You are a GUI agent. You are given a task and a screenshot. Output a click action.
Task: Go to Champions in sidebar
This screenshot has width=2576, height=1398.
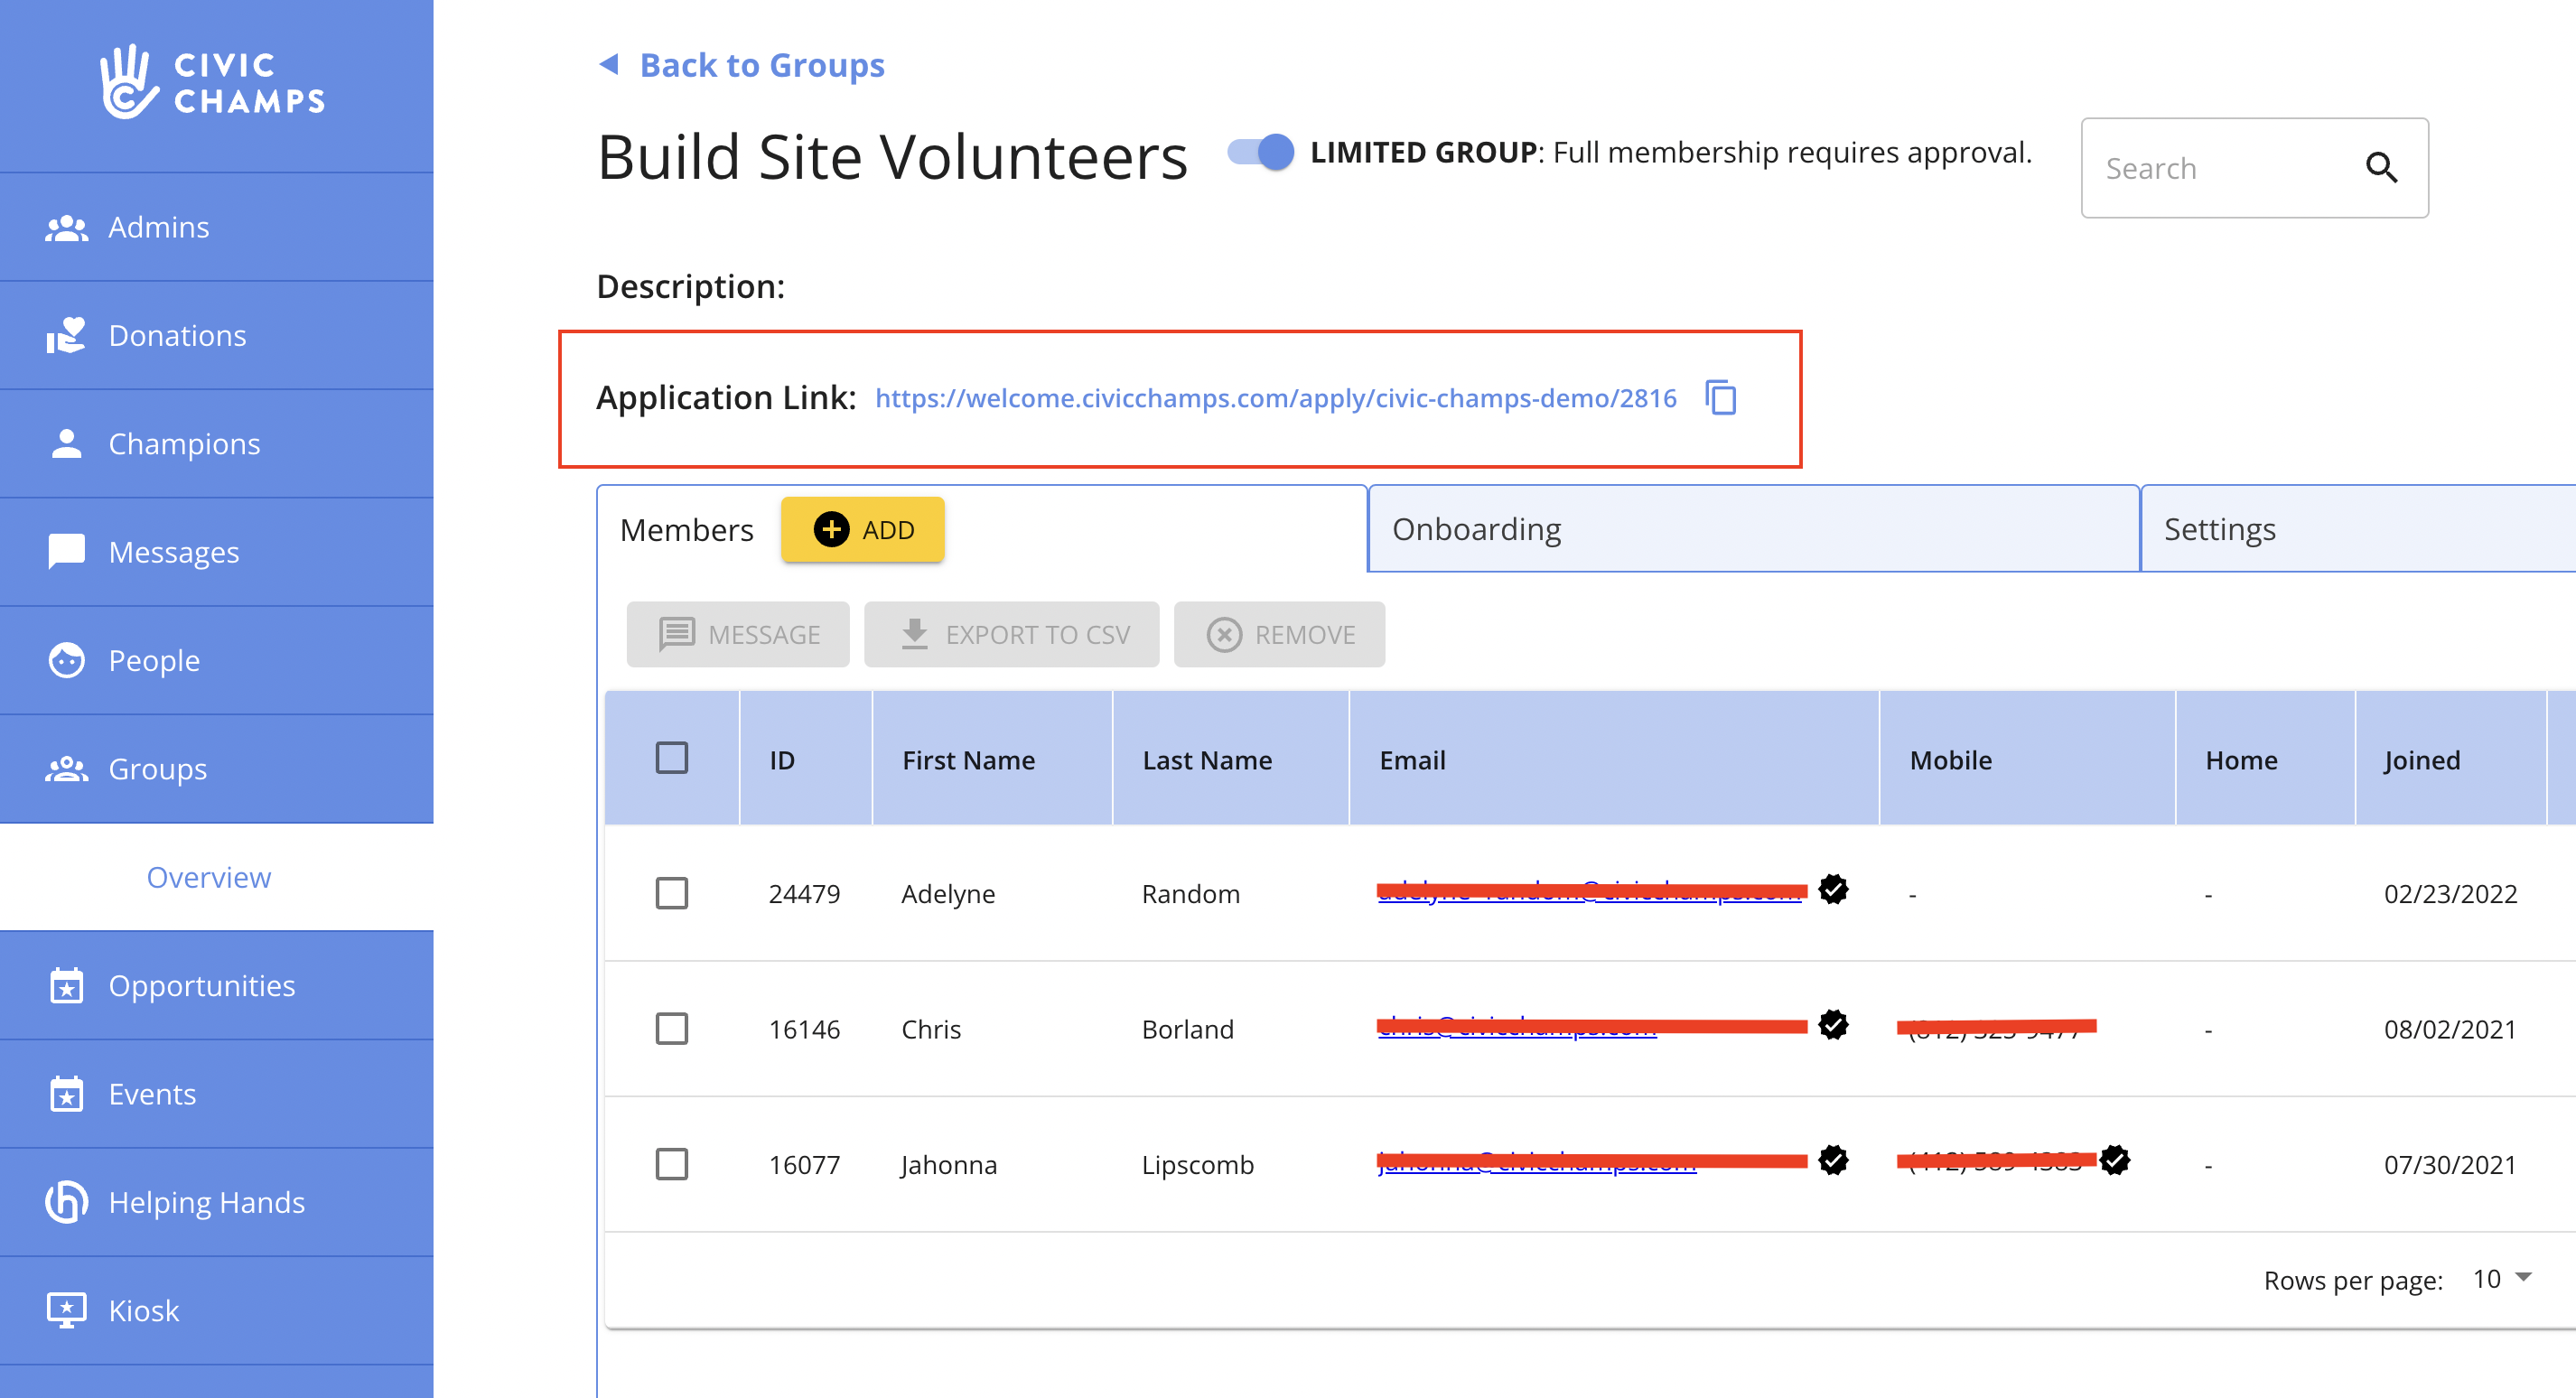coord(216,443)
